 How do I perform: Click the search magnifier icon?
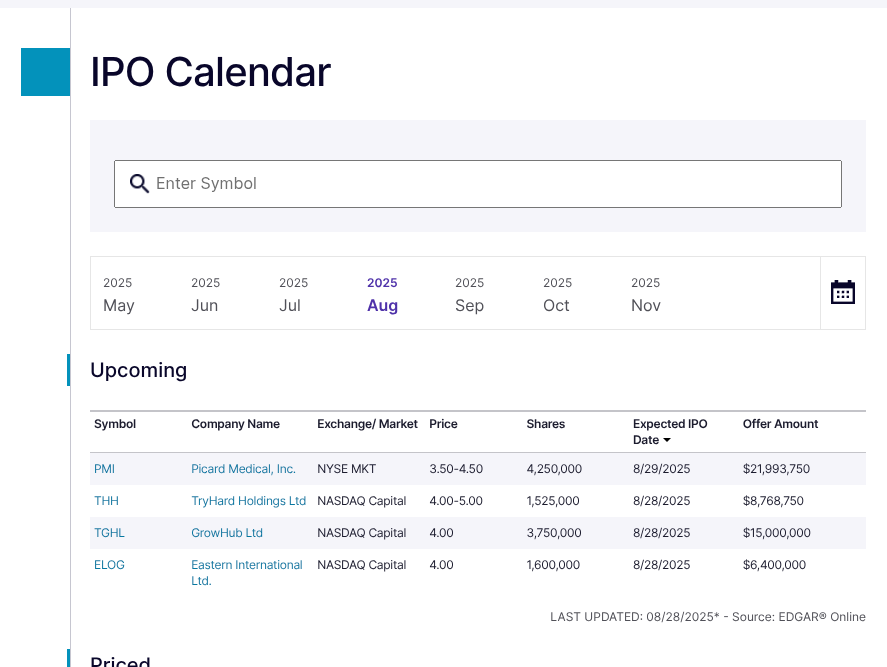point(140,183)
